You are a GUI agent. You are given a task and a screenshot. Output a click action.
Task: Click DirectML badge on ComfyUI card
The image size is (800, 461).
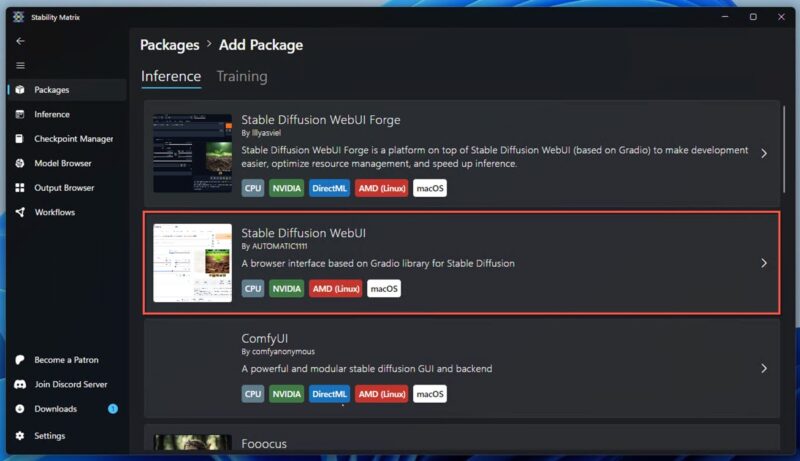coord(329,394)
